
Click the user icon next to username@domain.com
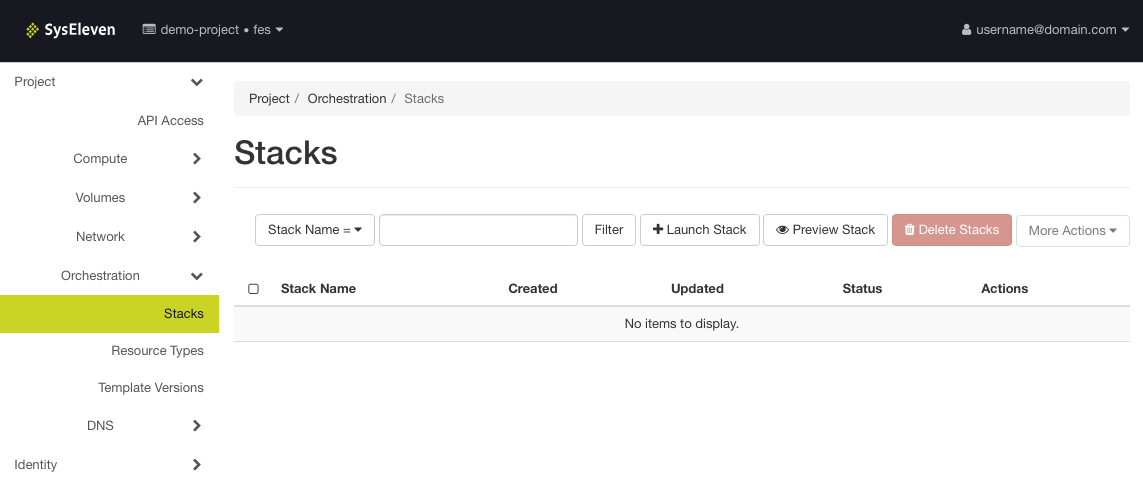pyautogui.click(x=967, y=30)
